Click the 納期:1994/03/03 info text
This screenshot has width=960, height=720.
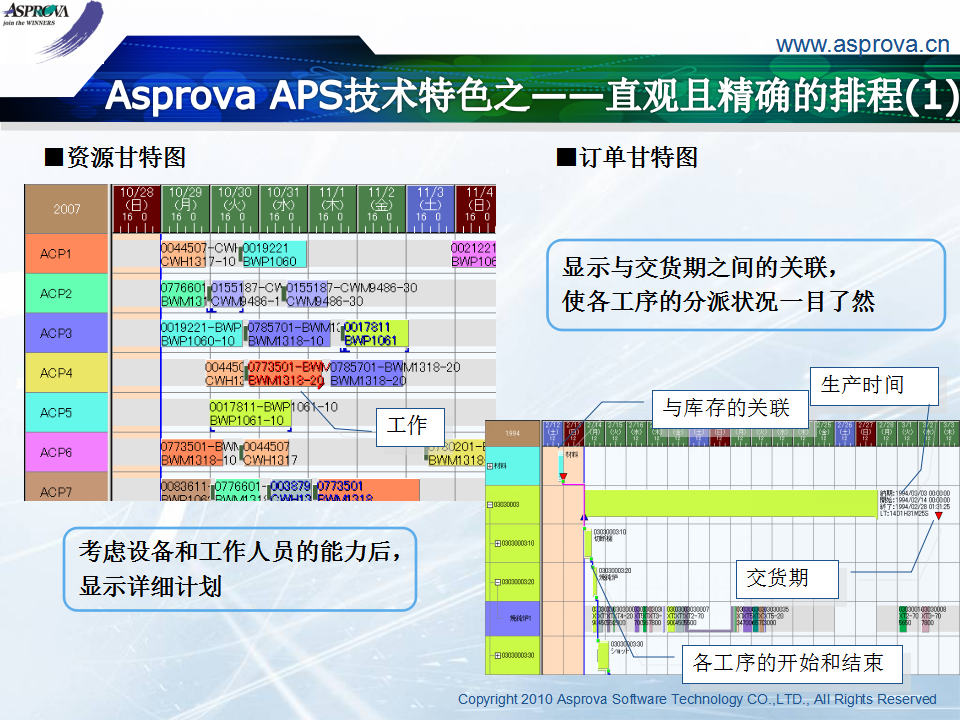pos(915,493)
